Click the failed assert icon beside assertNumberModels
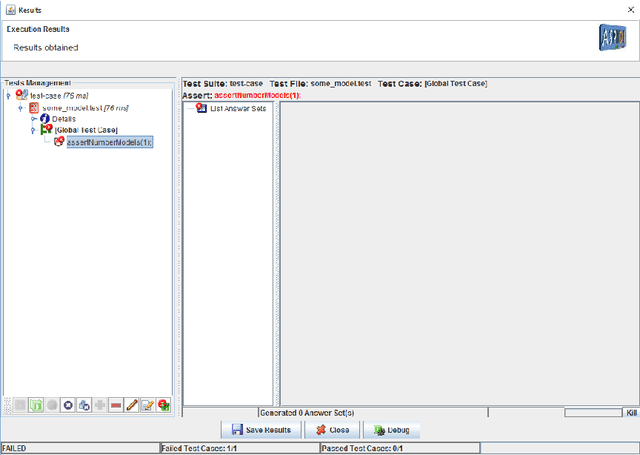 [59, 141]
